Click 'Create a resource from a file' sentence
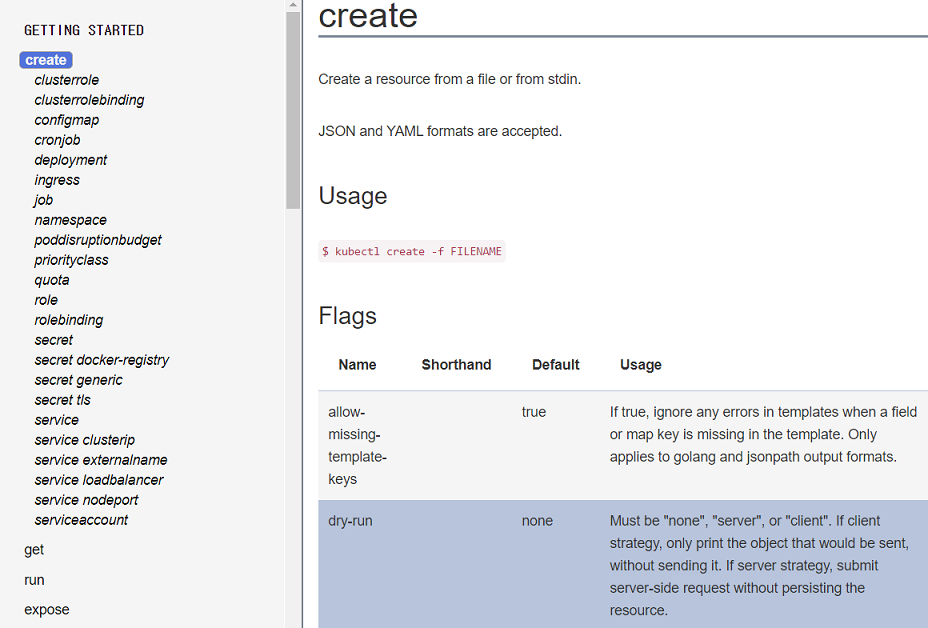The image size is (928, 628). click(450, 79)
